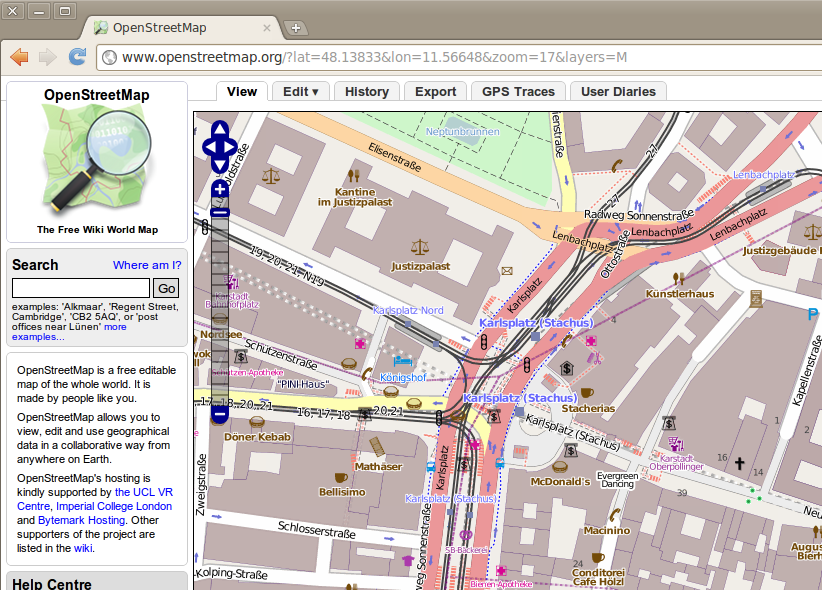
Task: Click the restaurant icon above Künstlerhaus
Action: pos(678,277)
